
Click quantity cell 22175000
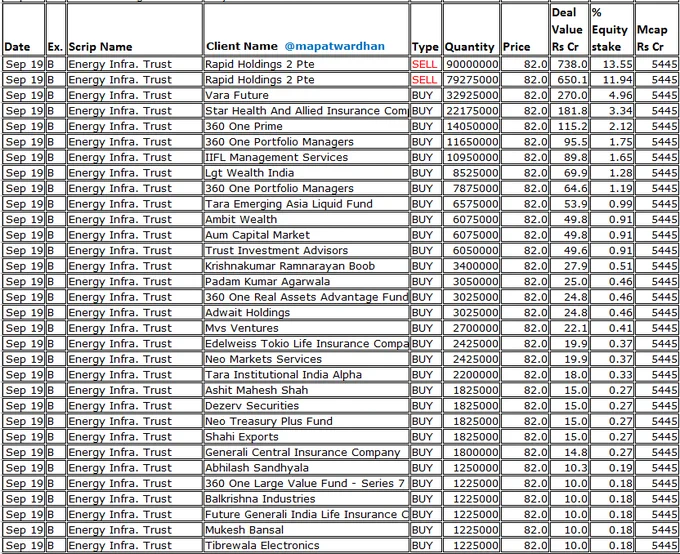(x=471, y=111)
